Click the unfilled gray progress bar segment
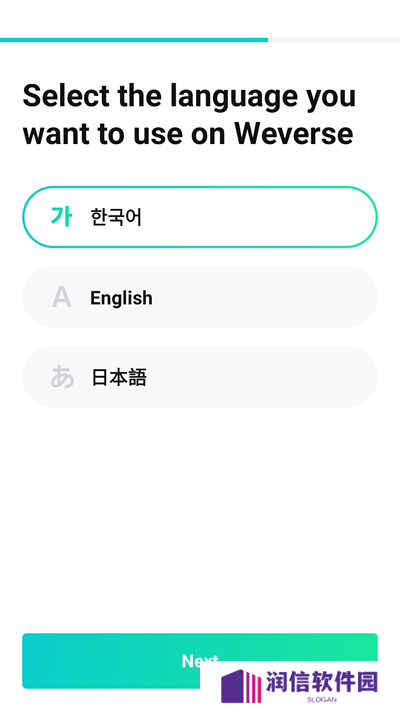 click(x=334, y=40)
